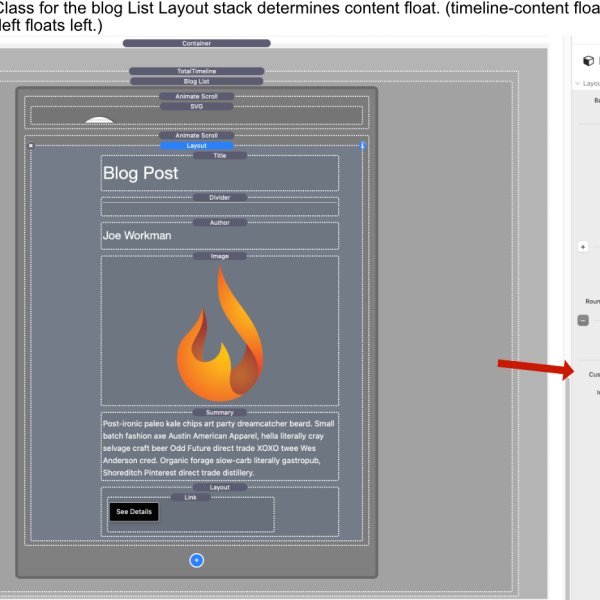
Task: Click the highlighted blue Layout label
Action: tap(197, 145)
